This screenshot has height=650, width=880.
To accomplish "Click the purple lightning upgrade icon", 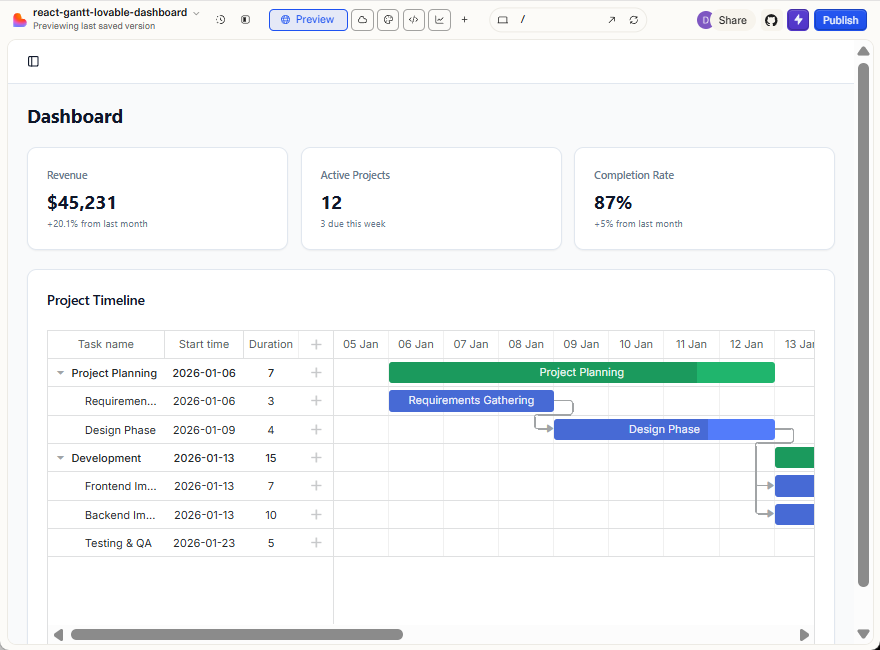I will click(x=797, y=20).
